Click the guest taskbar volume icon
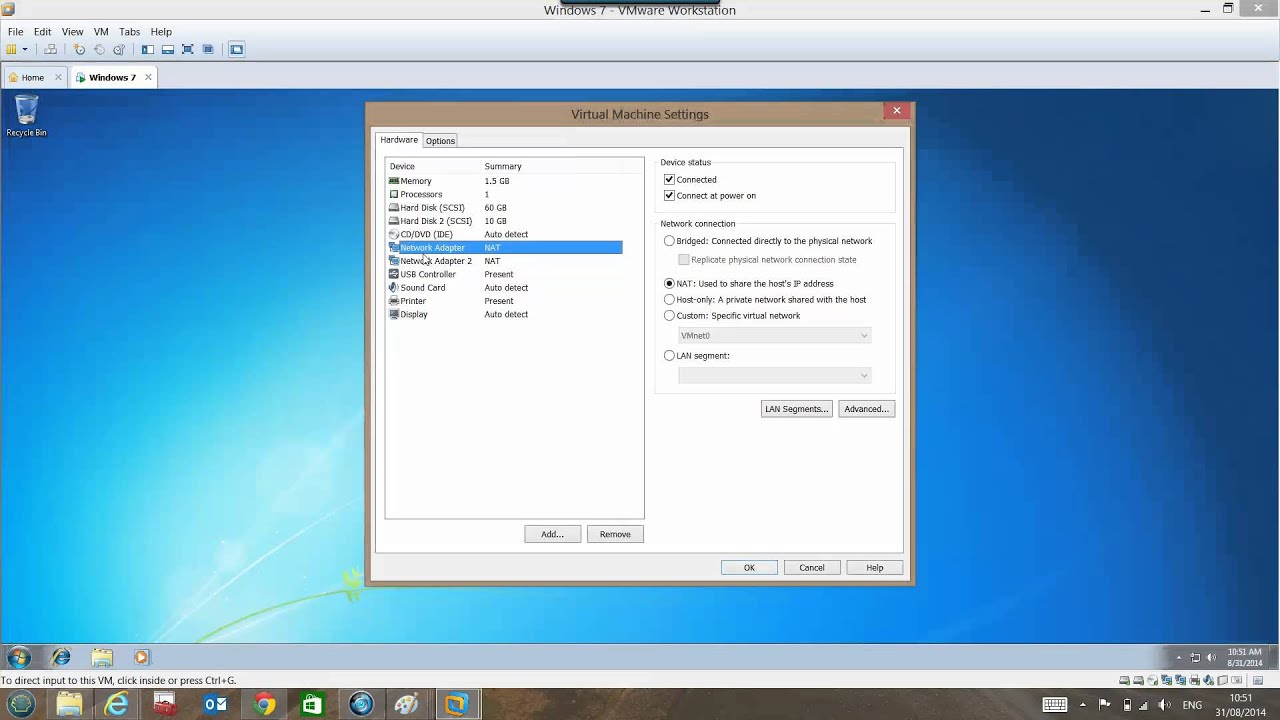Image resolution: width=1280 pixels, height=720 pixels. (1212, 658)
